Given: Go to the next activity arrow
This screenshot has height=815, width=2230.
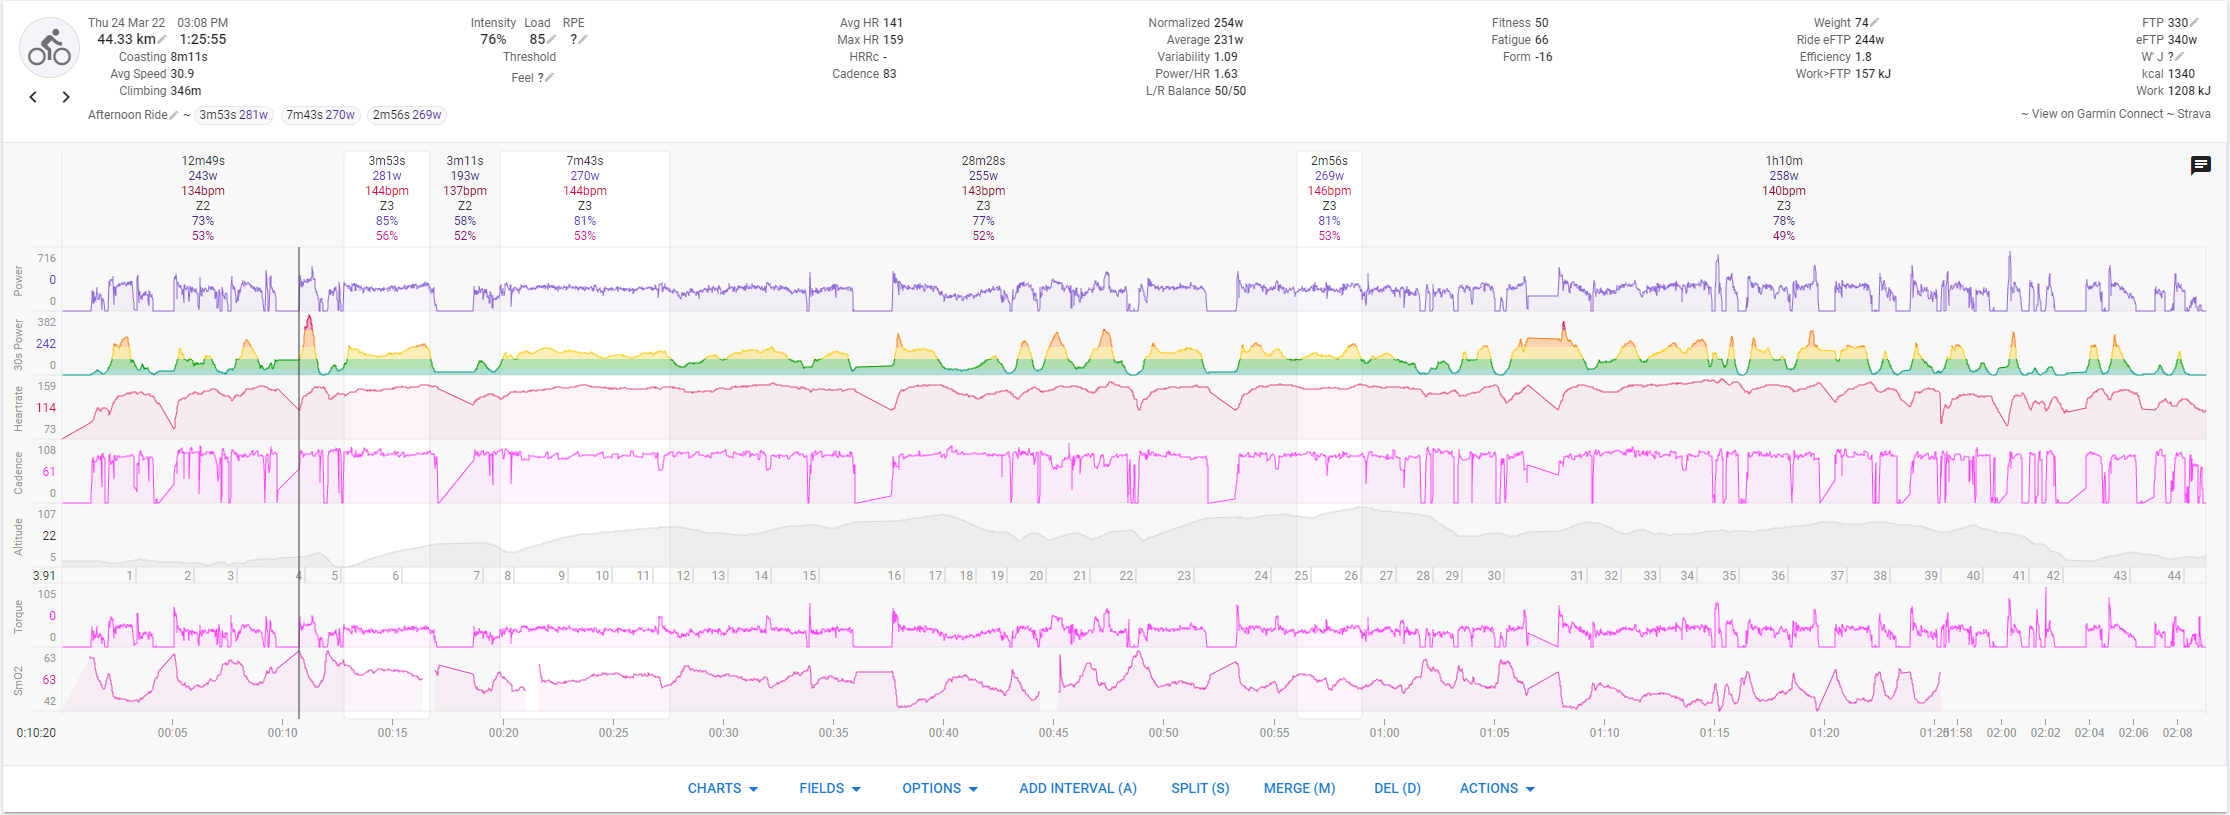Looking at the screenshot, I should (x=66, y=97).
